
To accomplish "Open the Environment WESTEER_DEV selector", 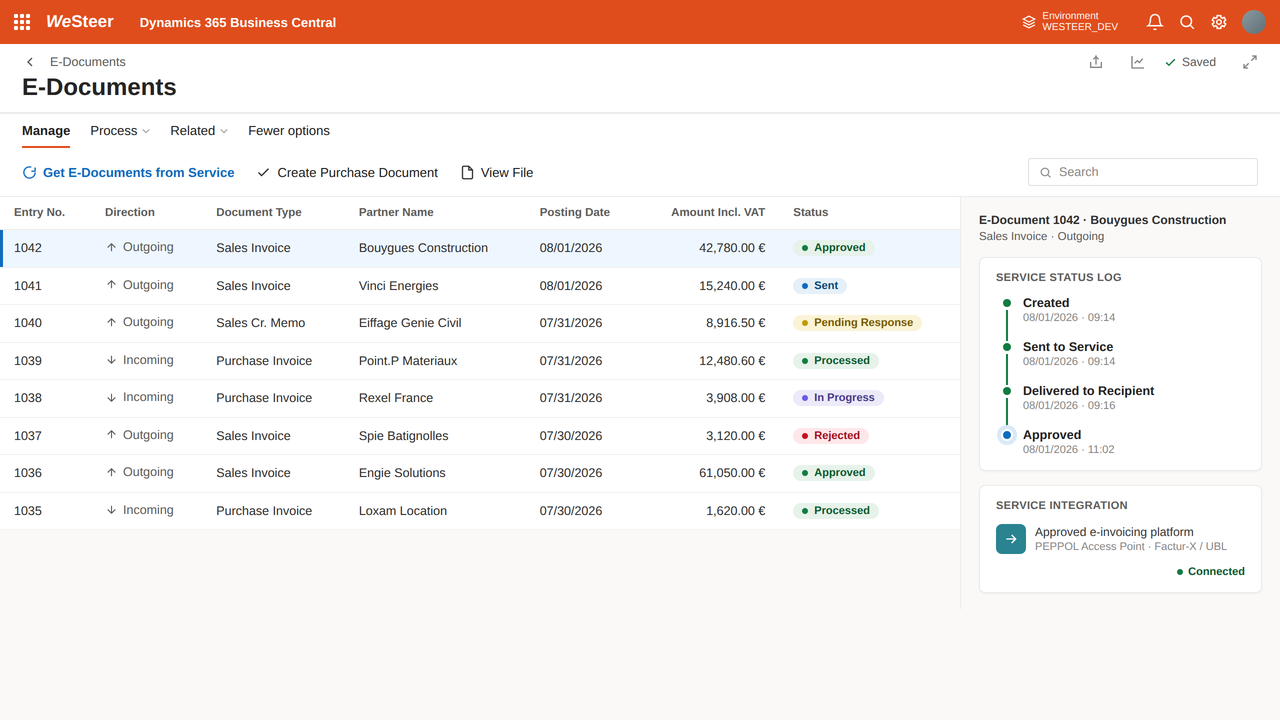I will click(1070, 22).
